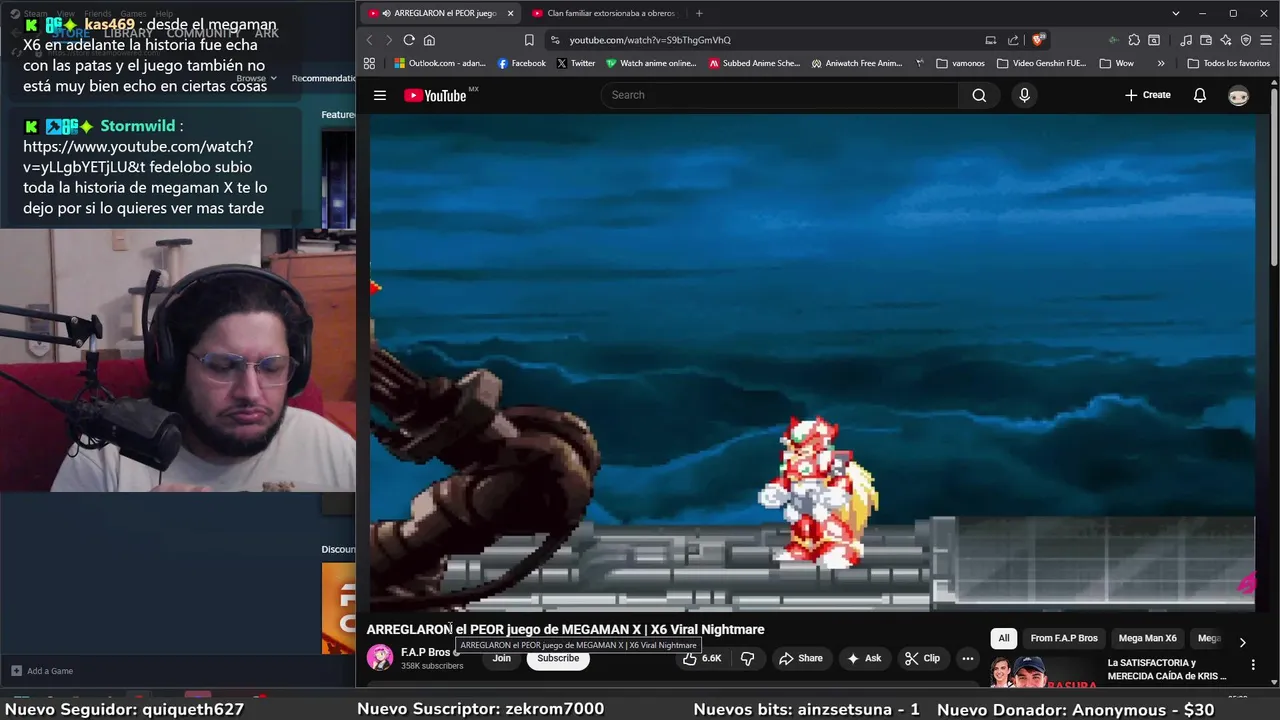Open Brave Leo AI sparkle icon
The image size is (1280, 720).
pos(1226,40)
